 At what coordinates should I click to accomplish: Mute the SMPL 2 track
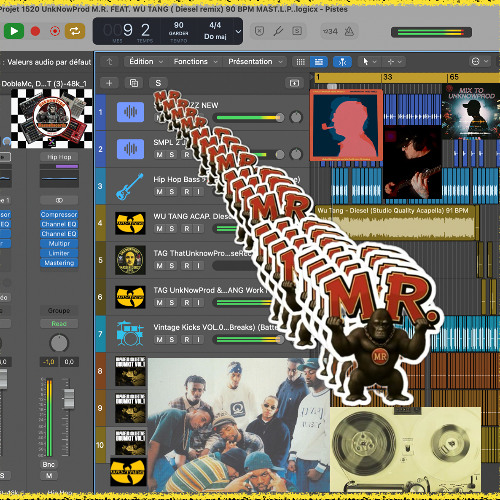pos(160,155)
